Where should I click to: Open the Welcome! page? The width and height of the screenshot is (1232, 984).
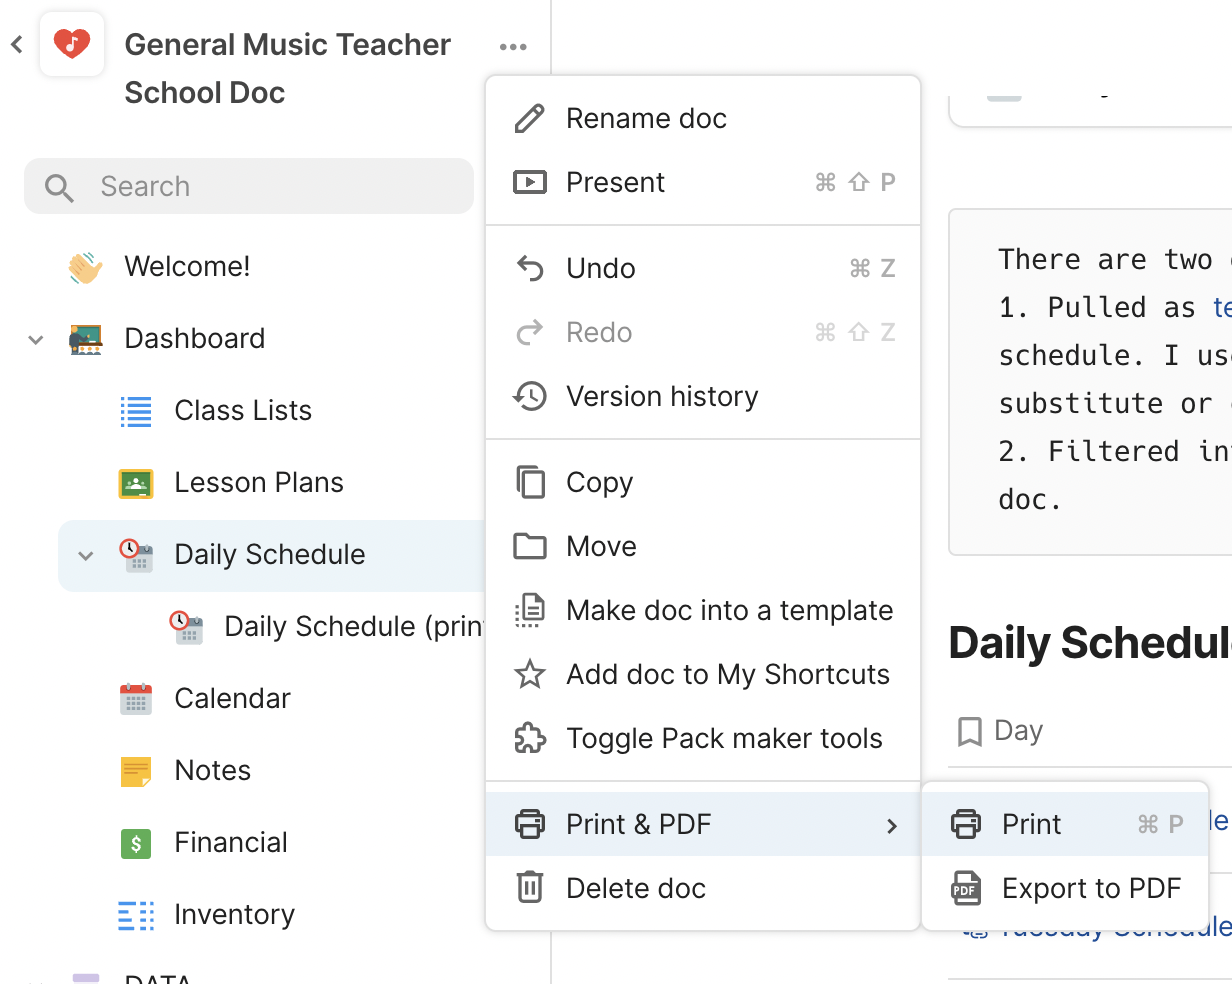click(x=187, y=267)
